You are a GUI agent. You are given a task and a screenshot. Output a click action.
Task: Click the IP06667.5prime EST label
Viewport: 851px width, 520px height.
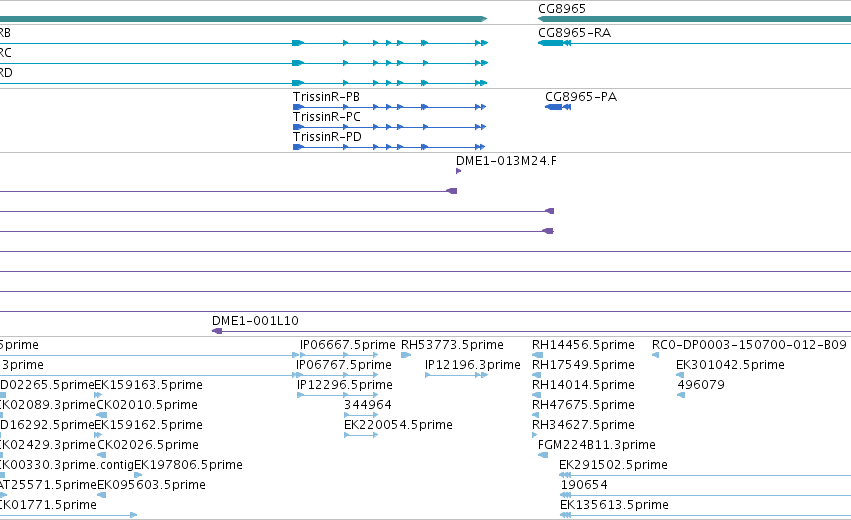pyautogui.click(x=348, y=345)
